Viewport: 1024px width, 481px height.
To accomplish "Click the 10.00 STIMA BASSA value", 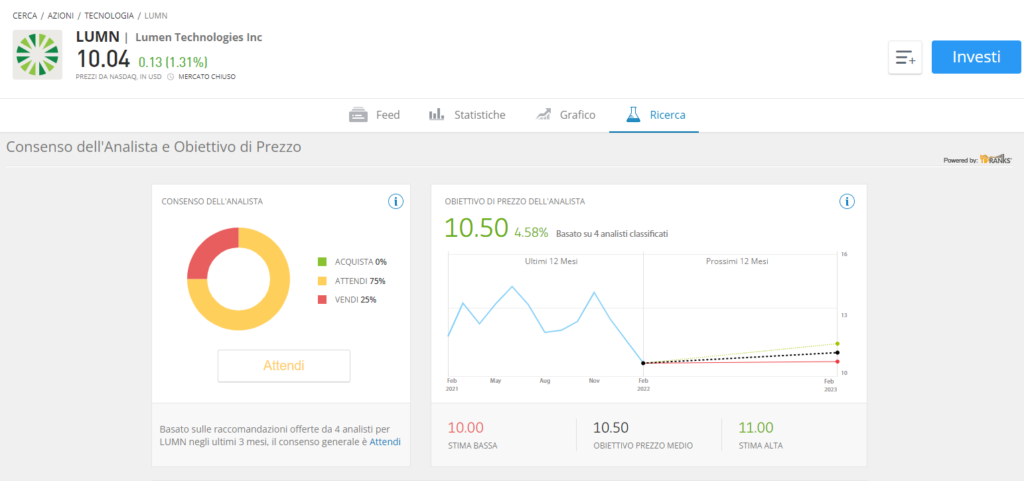I will [466, 428].
